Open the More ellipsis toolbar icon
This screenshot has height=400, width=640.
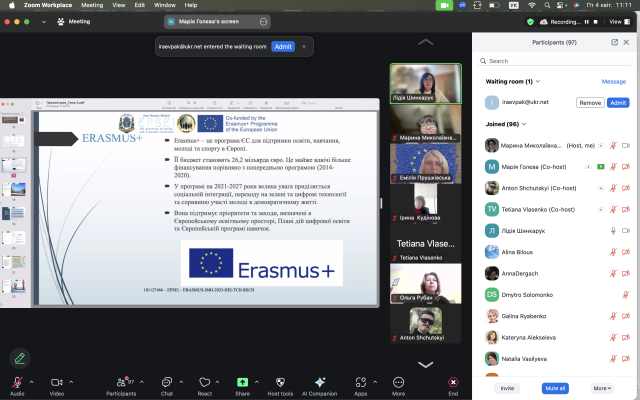[x=398, y=382]
